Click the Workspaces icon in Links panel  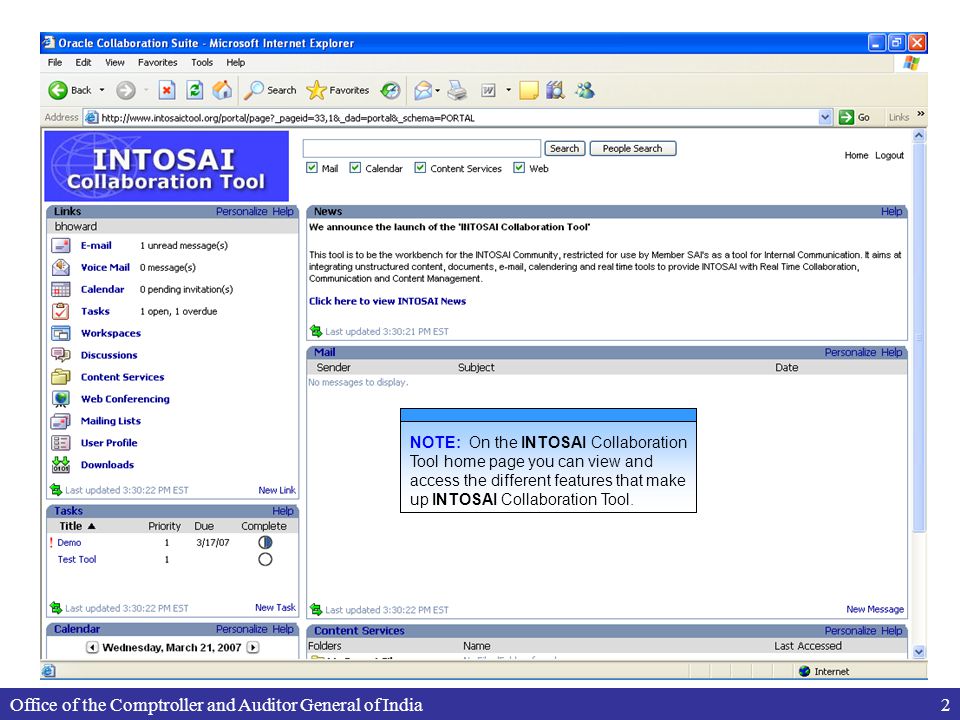tap(61, 333)
